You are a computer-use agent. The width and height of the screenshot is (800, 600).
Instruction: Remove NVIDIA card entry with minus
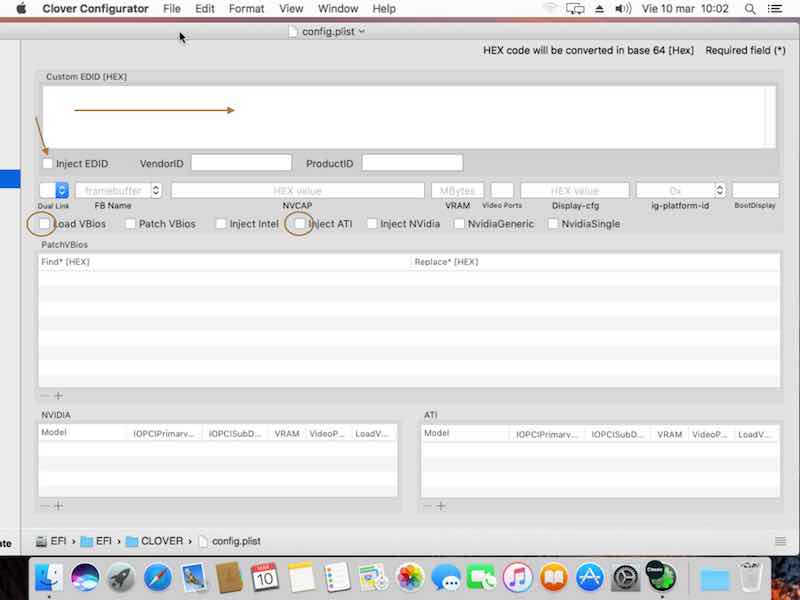coord(45,506)
